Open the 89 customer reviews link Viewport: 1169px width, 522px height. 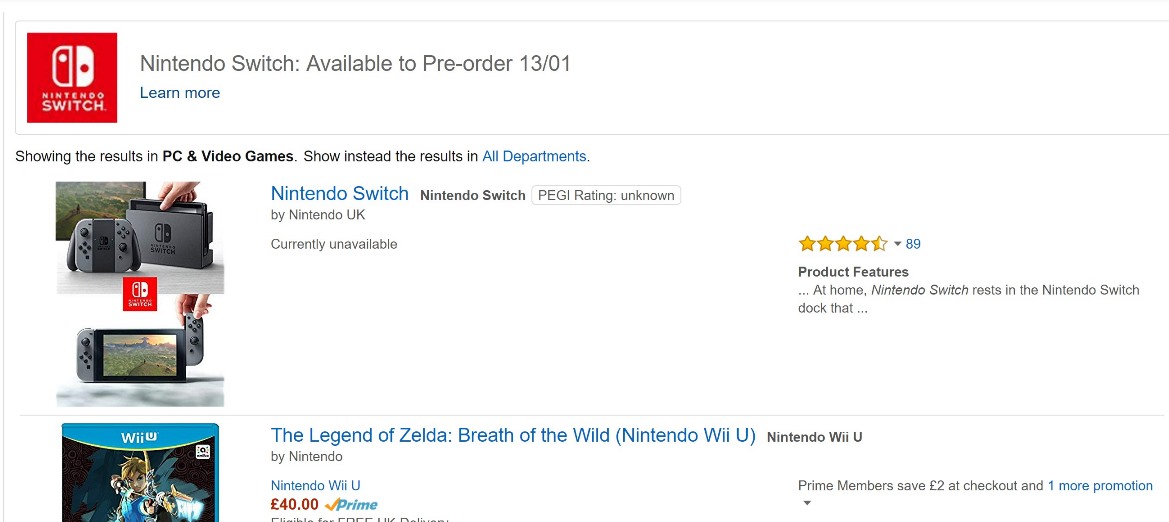pos(913,244)
